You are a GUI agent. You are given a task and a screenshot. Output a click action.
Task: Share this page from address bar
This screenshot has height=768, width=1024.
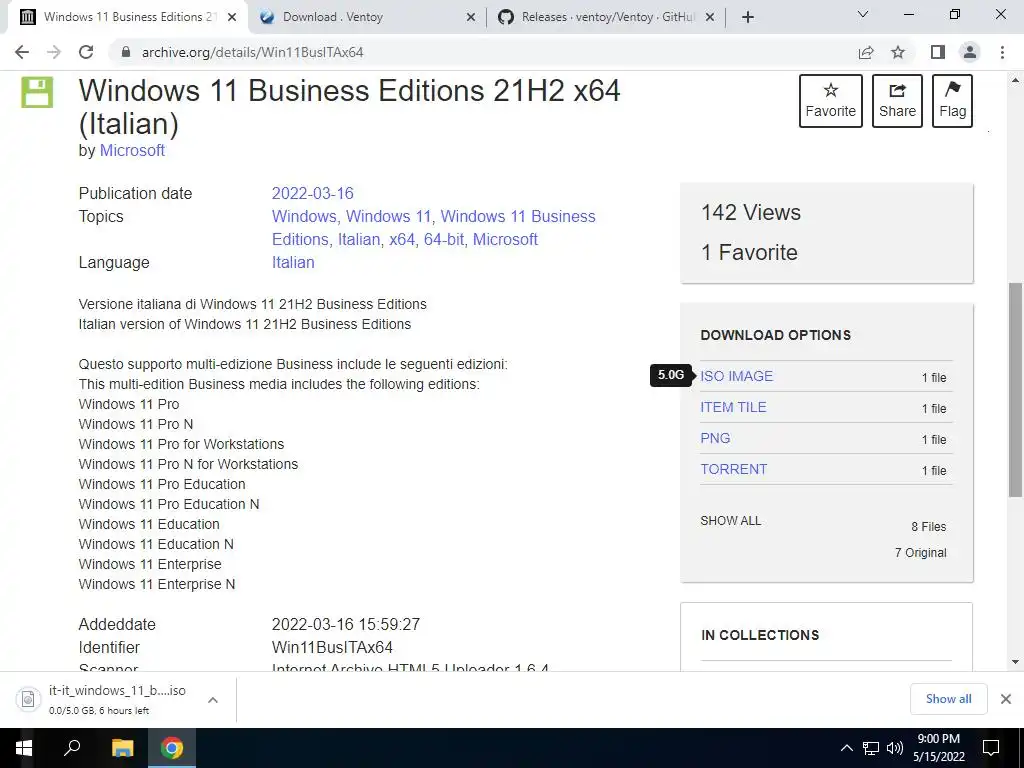[866, 52]
